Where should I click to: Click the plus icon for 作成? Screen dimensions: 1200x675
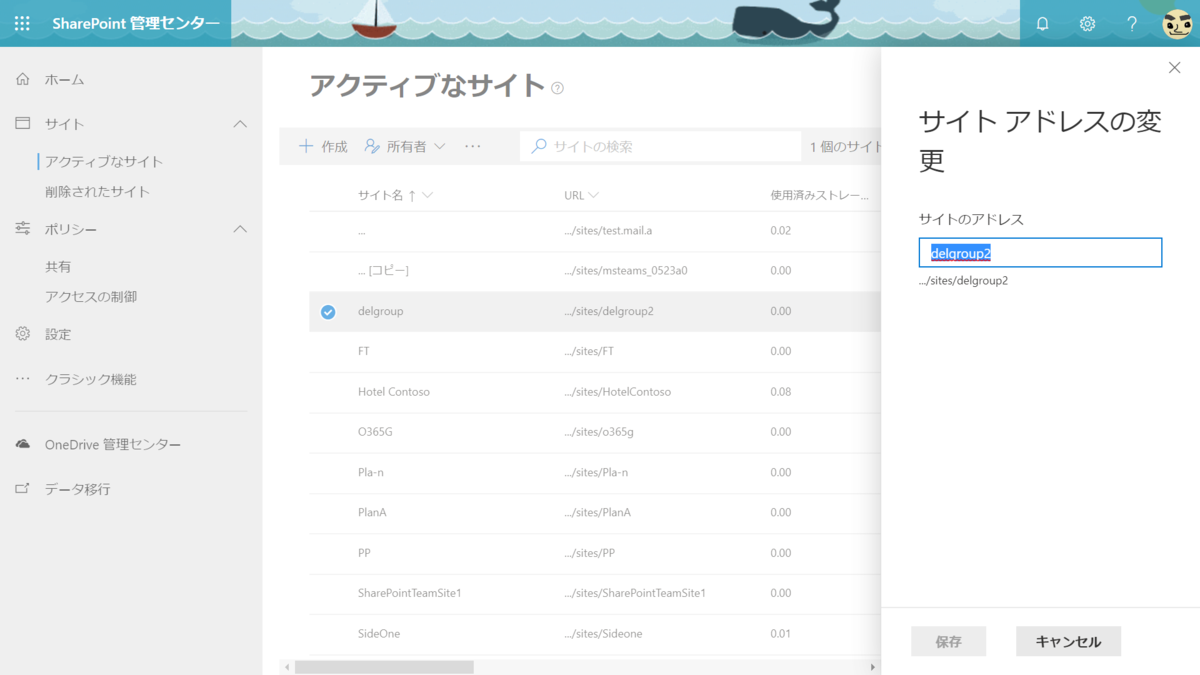[x=306, y=146]
